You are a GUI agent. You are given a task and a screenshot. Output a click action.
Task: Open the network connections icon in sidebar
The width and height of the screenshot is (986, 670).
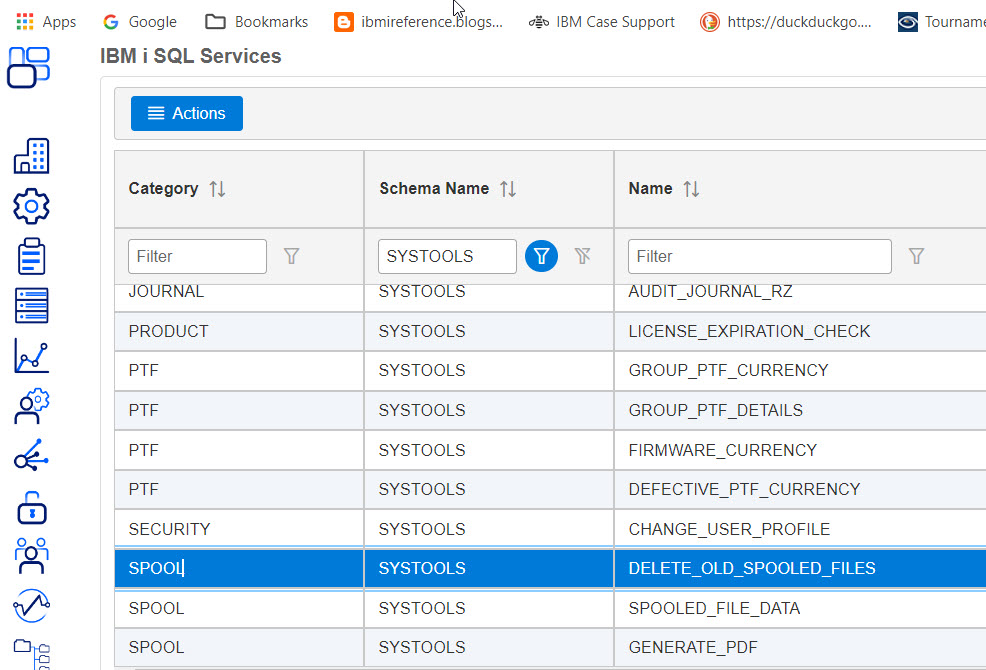click(31, 455)
